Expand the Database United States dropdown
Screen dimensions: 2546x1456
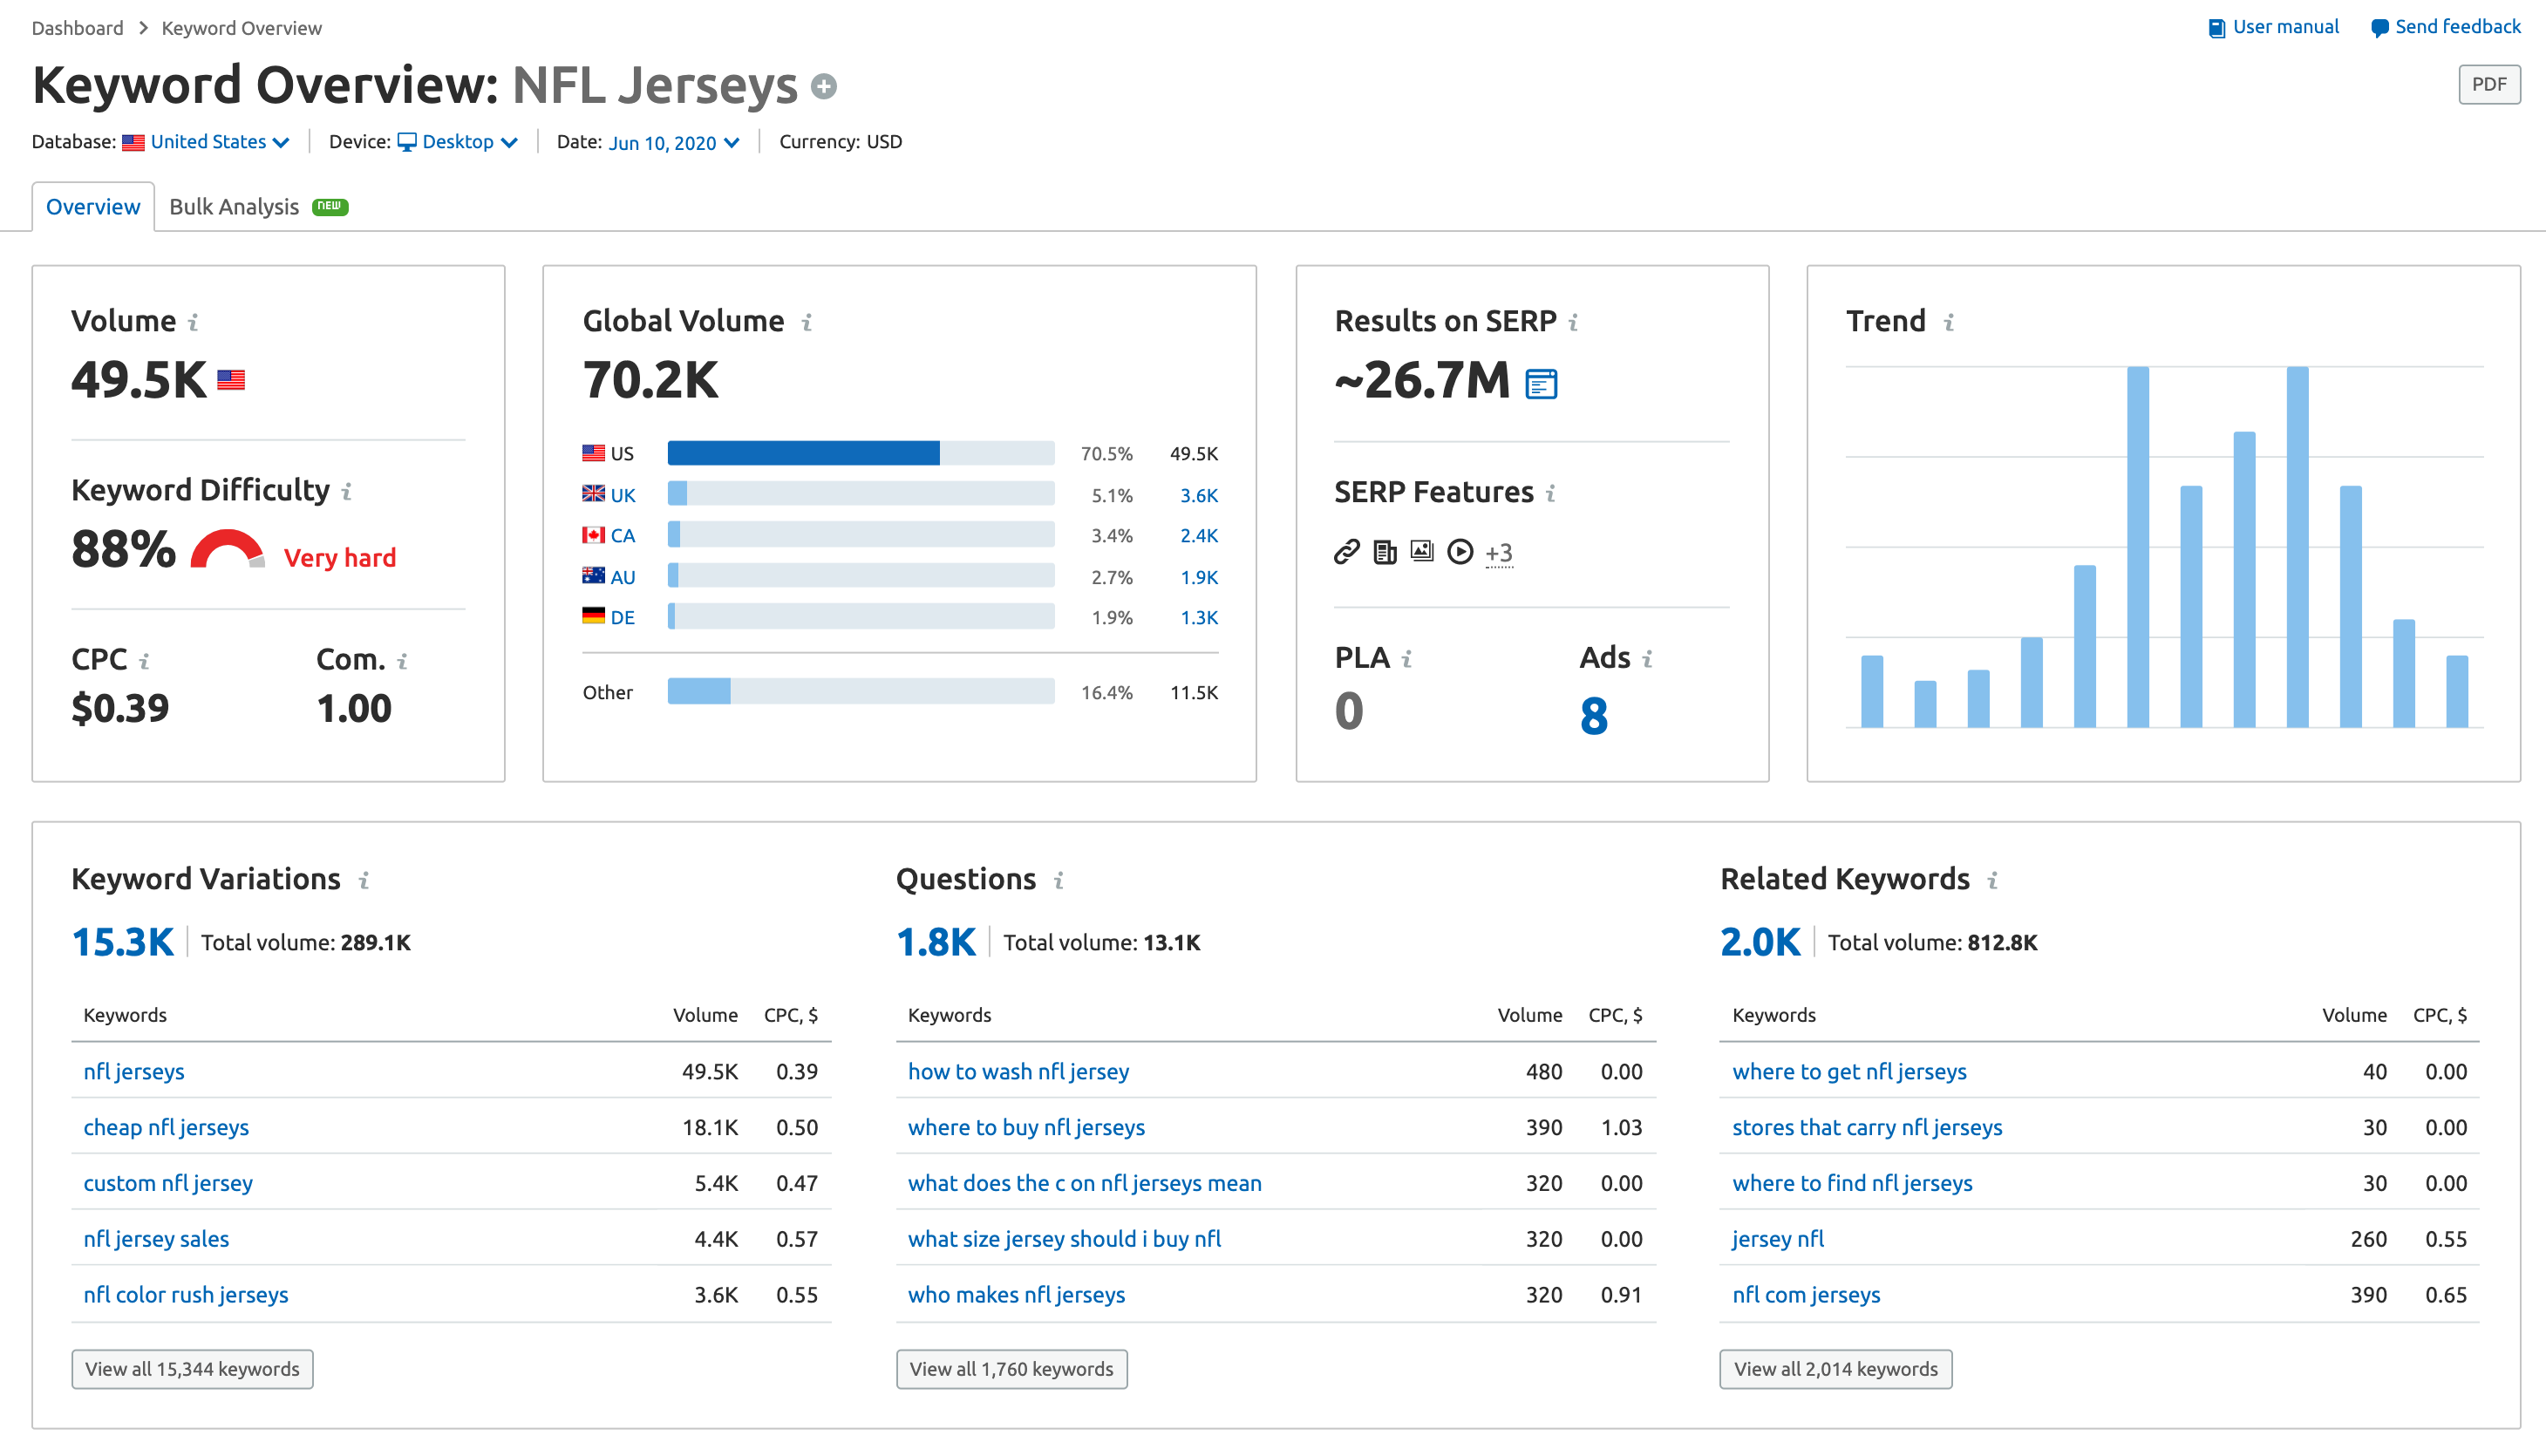[203, 139]
